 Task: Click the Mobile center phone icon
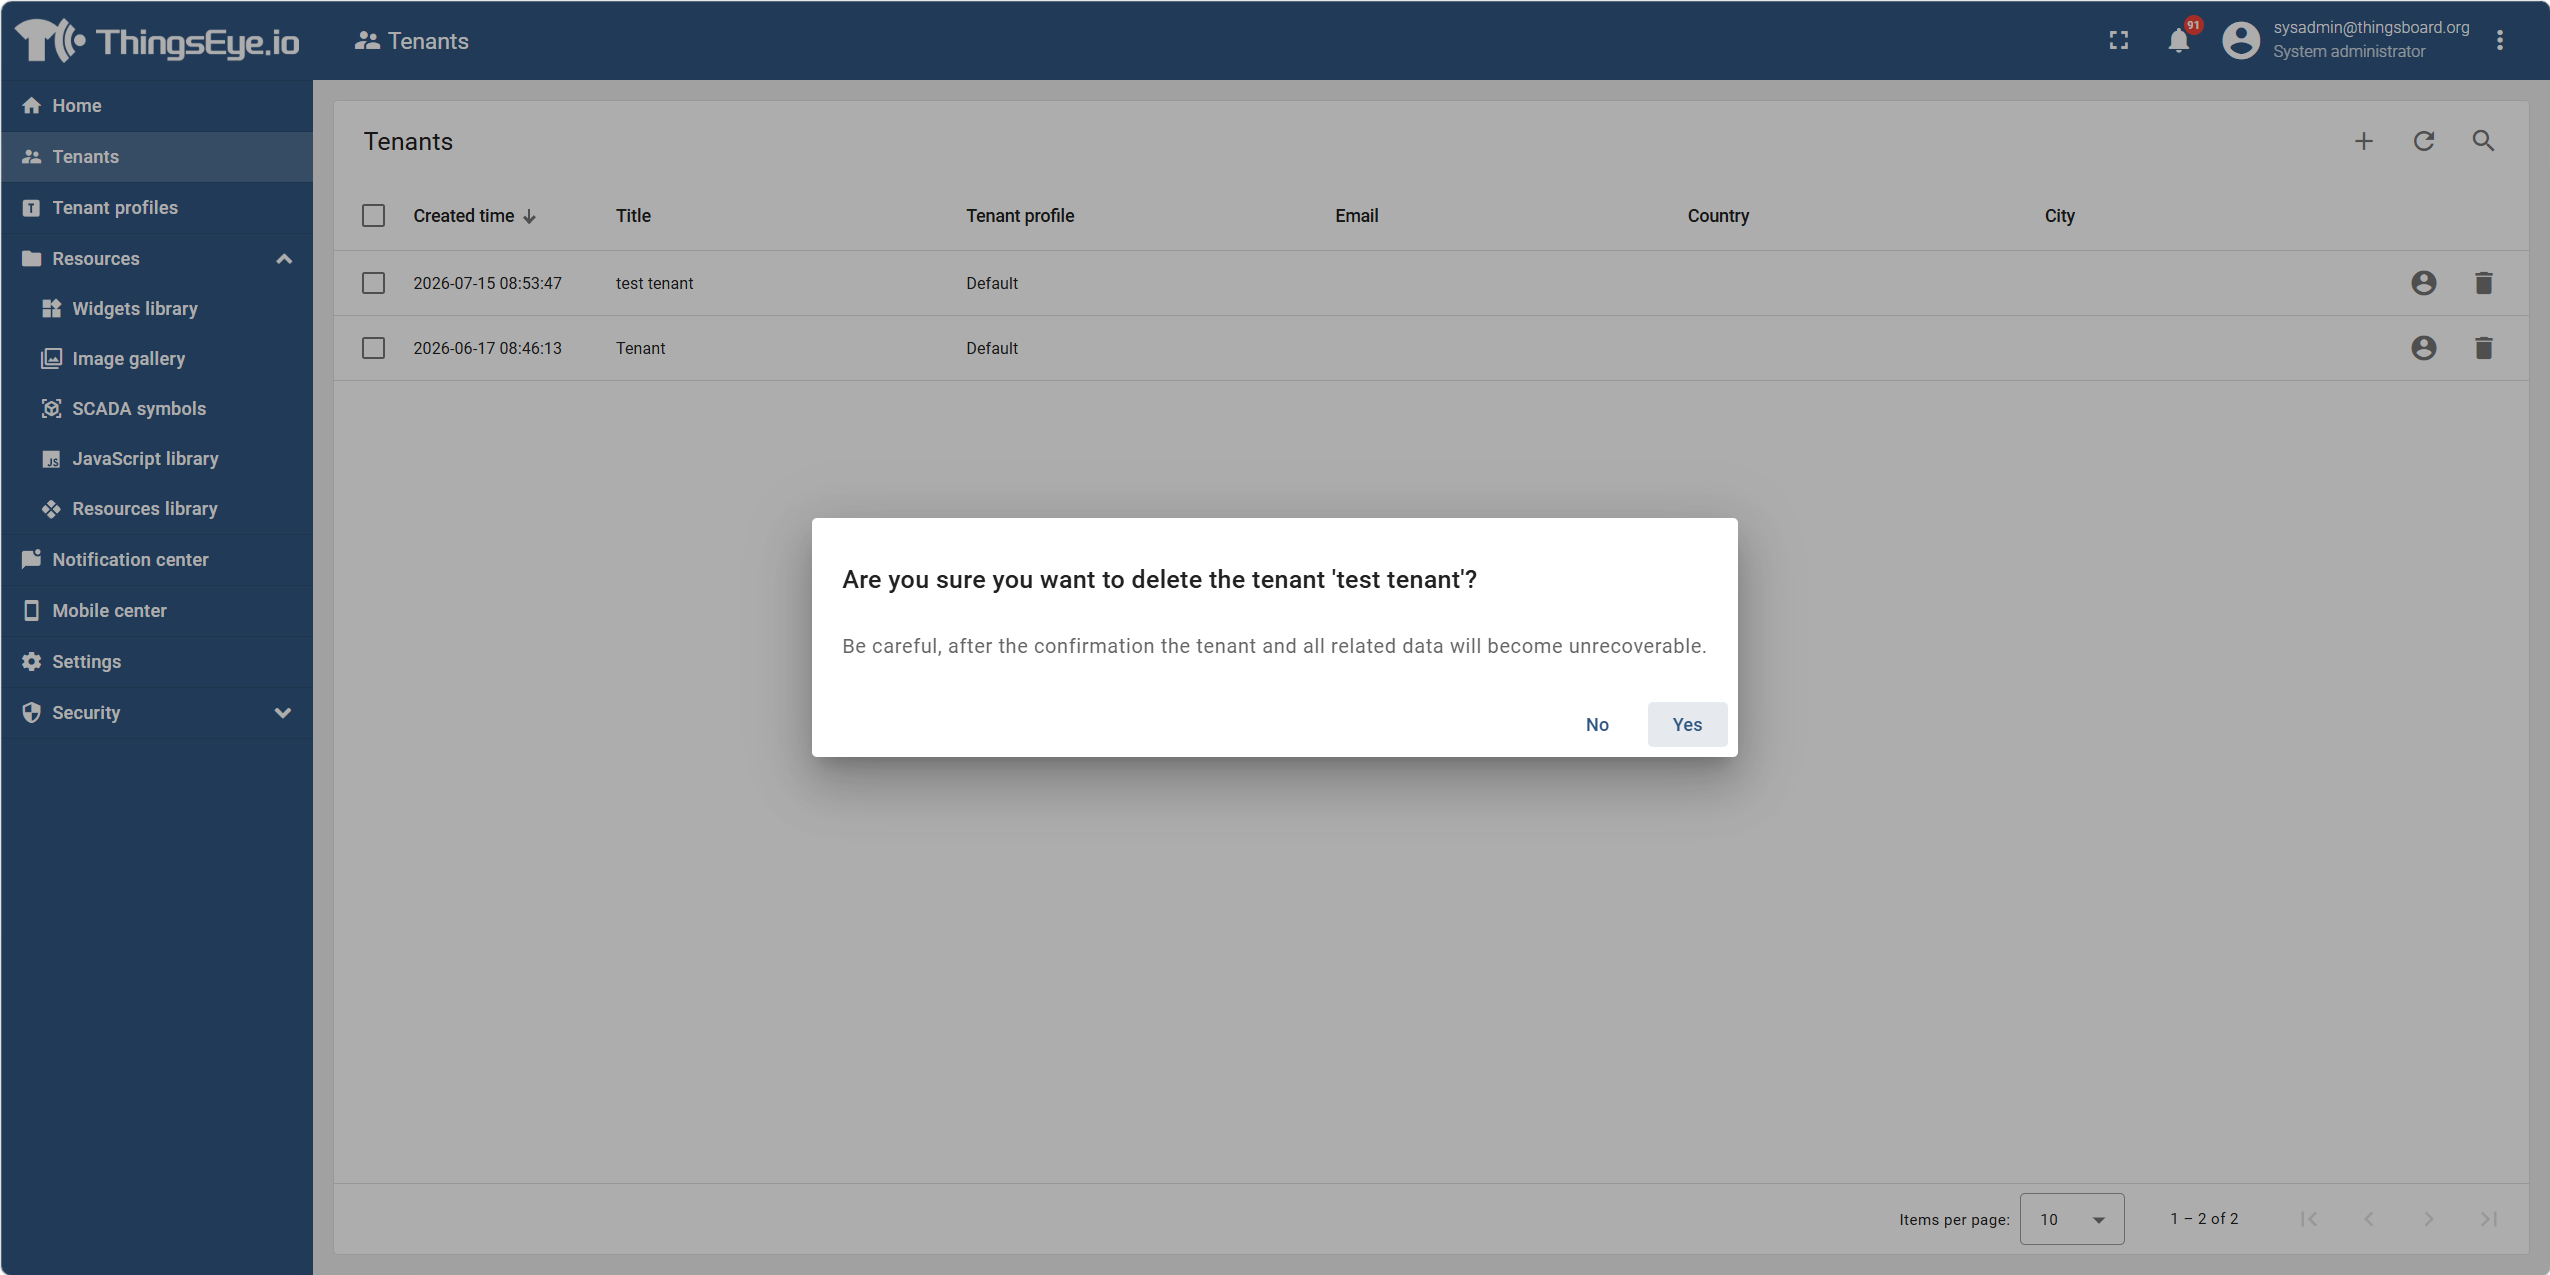[32, 610]
